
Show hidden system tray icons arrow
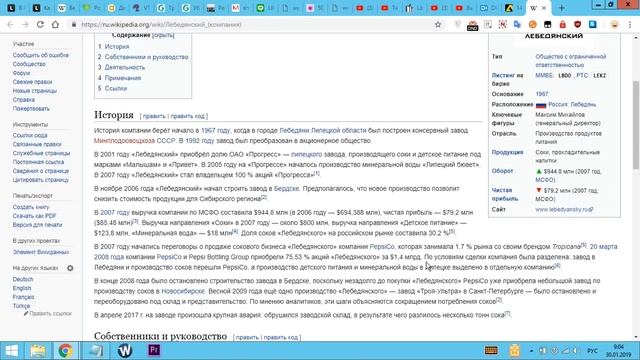(x=531, y=351)
